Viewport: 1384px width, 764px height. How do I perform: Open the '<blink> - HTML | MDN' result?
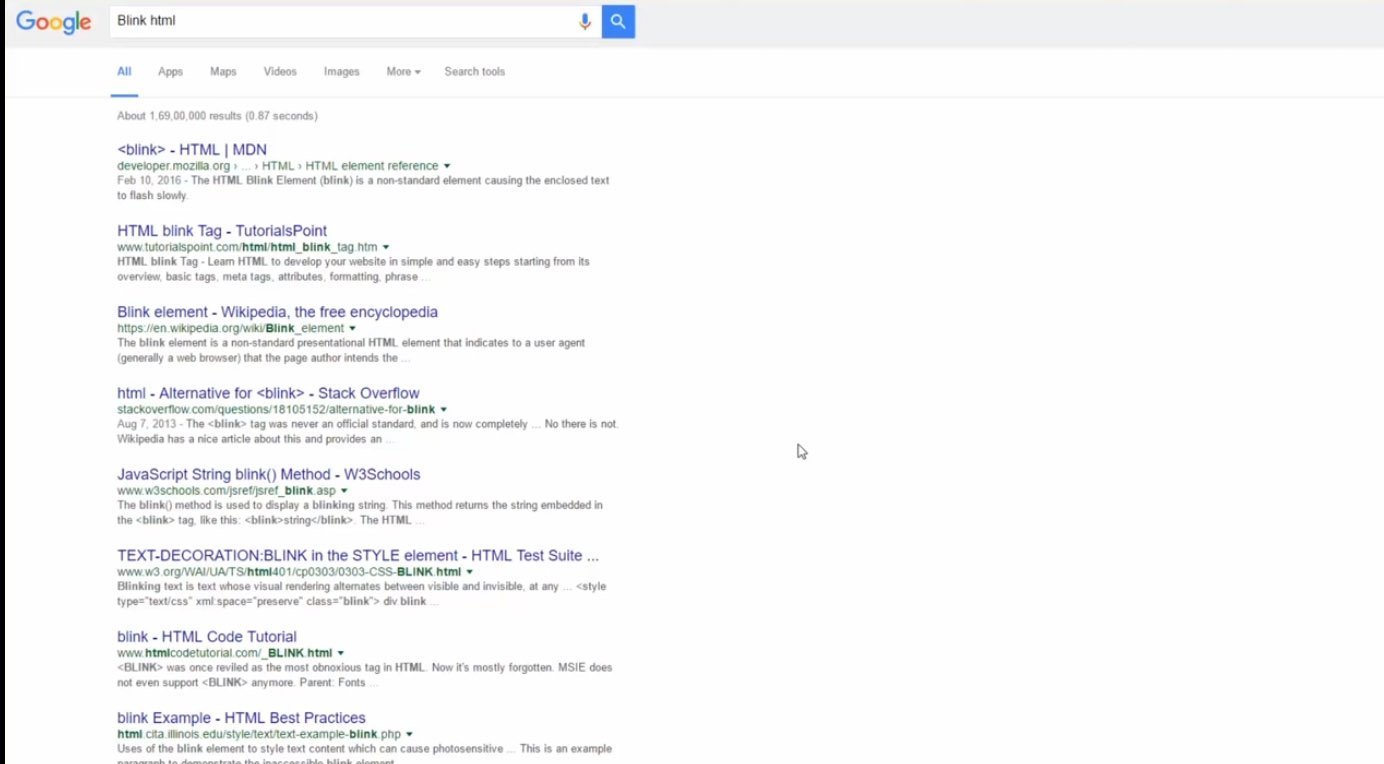(x=192, y=150)
